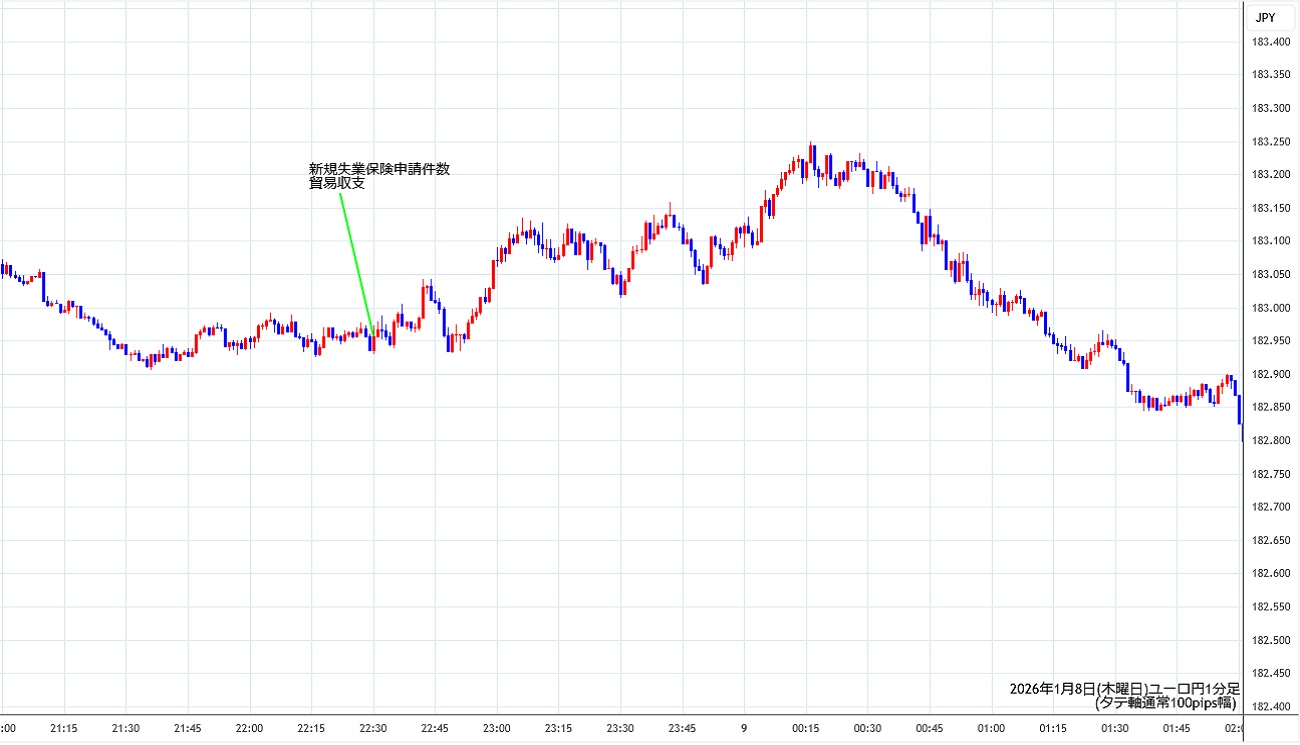Image resolution: width=1300 pixels, height=745 pixels.
Task: Click the 182.800 price axis label
Action: 1269,440
